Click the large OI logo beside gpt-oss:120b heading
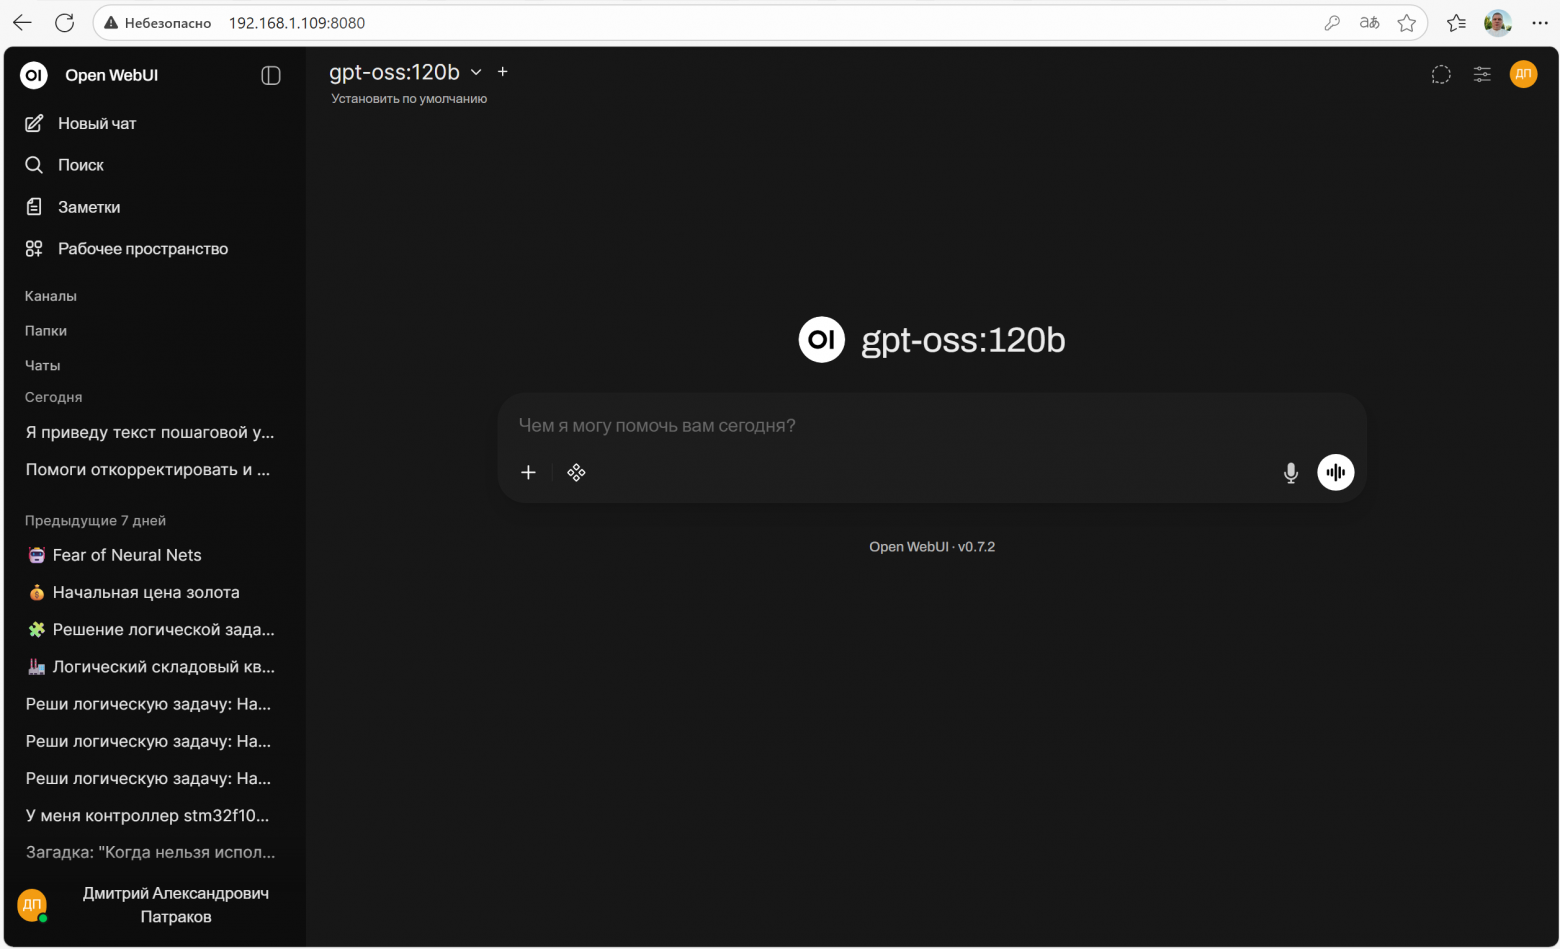This screenshot has height=949, width=1560. [x=822, y=340]
